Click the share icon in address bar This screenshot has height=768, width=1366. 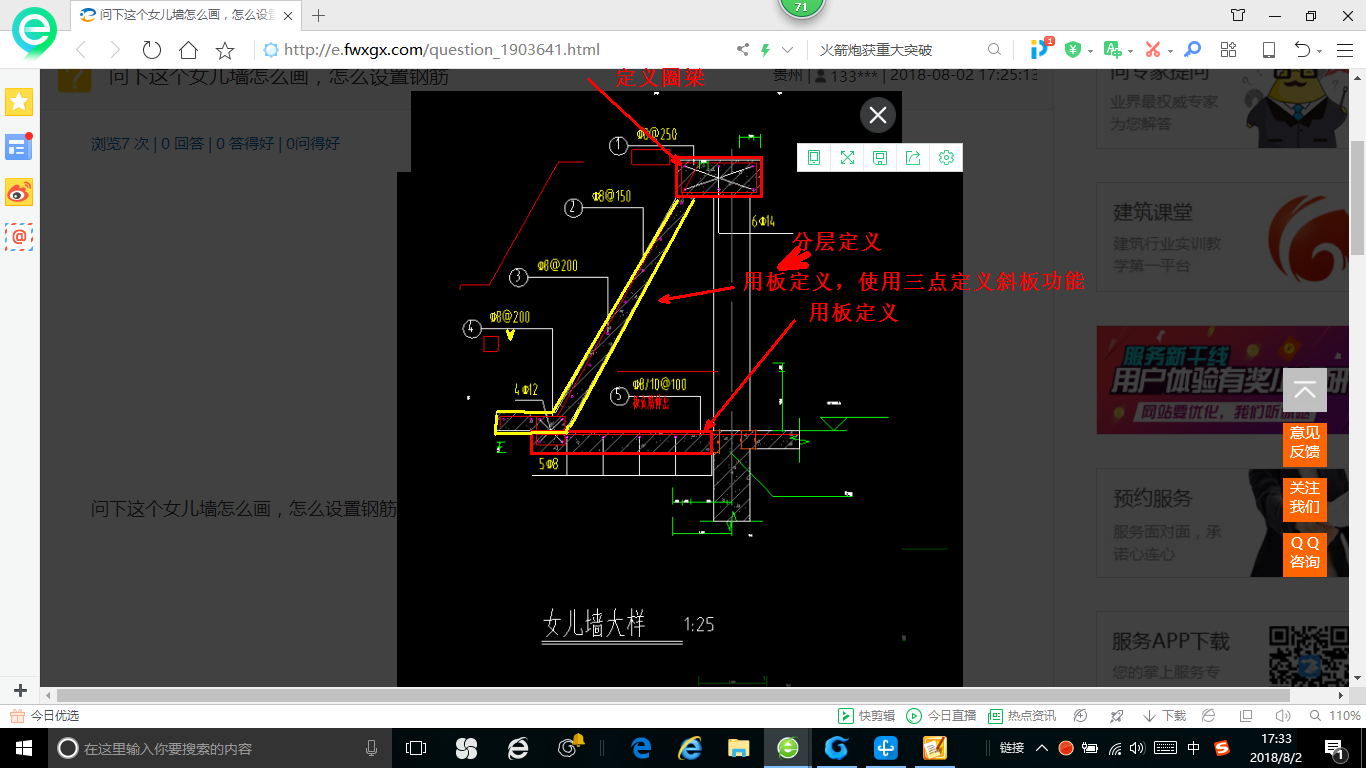[743, 50]
